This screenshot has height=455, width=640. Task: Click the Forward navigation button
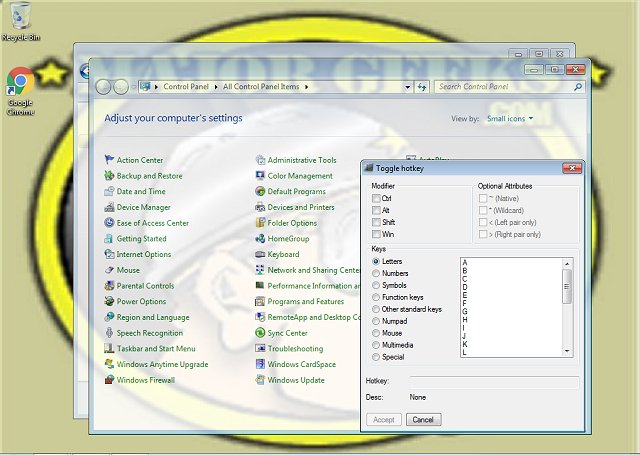121,87
